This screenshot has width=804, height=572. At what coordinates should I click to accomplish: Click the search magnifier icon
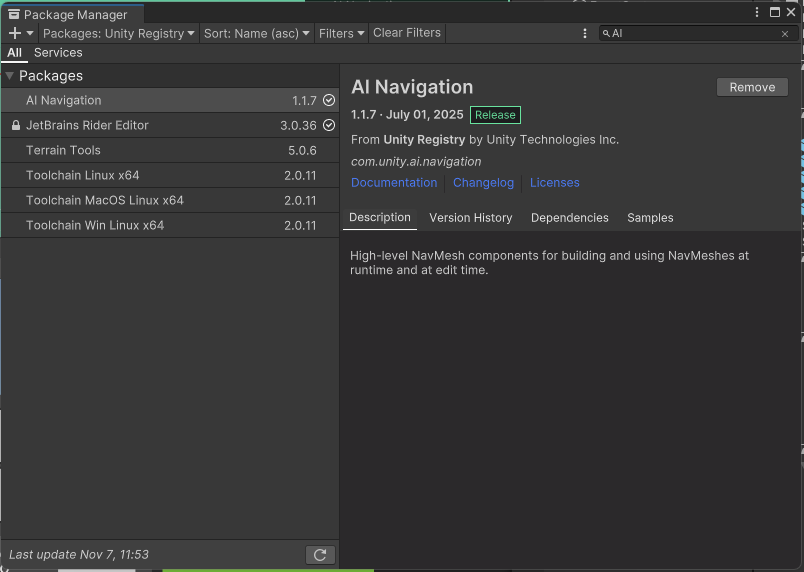(606, 33)
